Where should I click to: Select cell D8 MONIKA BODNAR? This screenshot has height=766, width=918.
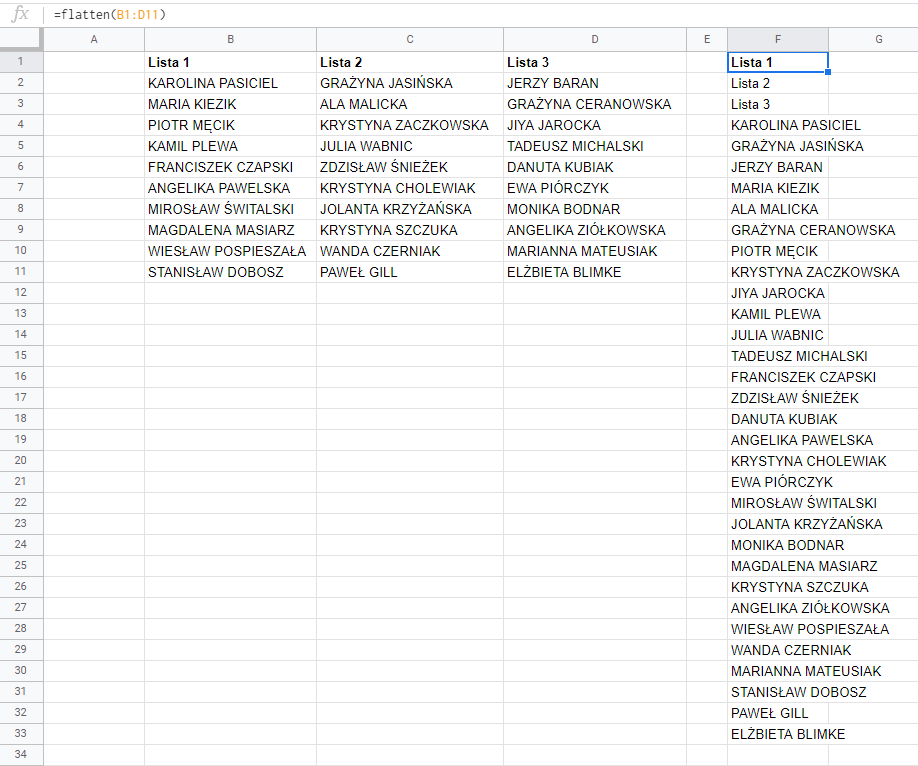click(595, 209)
